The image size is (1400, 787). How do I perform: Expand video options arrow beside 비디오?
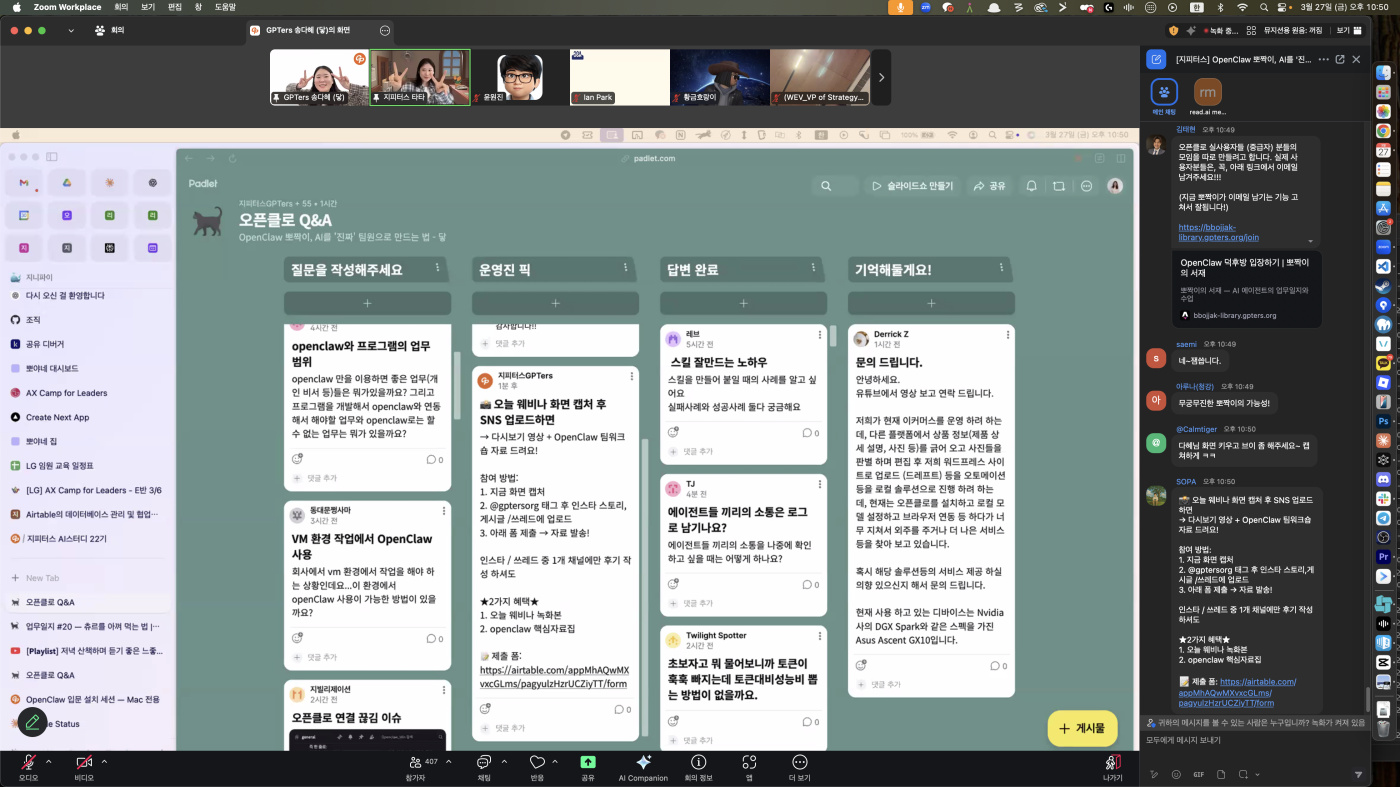104,761
